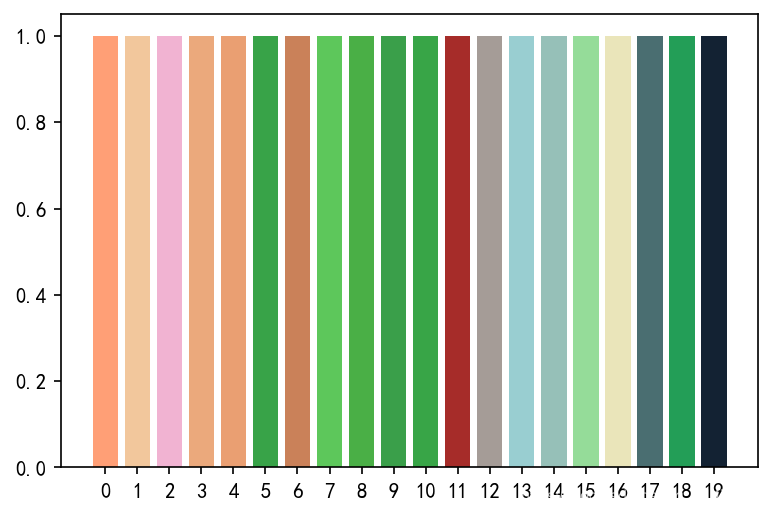Click the x-axis tick label 17
Screen dimensions: 773x515
click(650, 491)
